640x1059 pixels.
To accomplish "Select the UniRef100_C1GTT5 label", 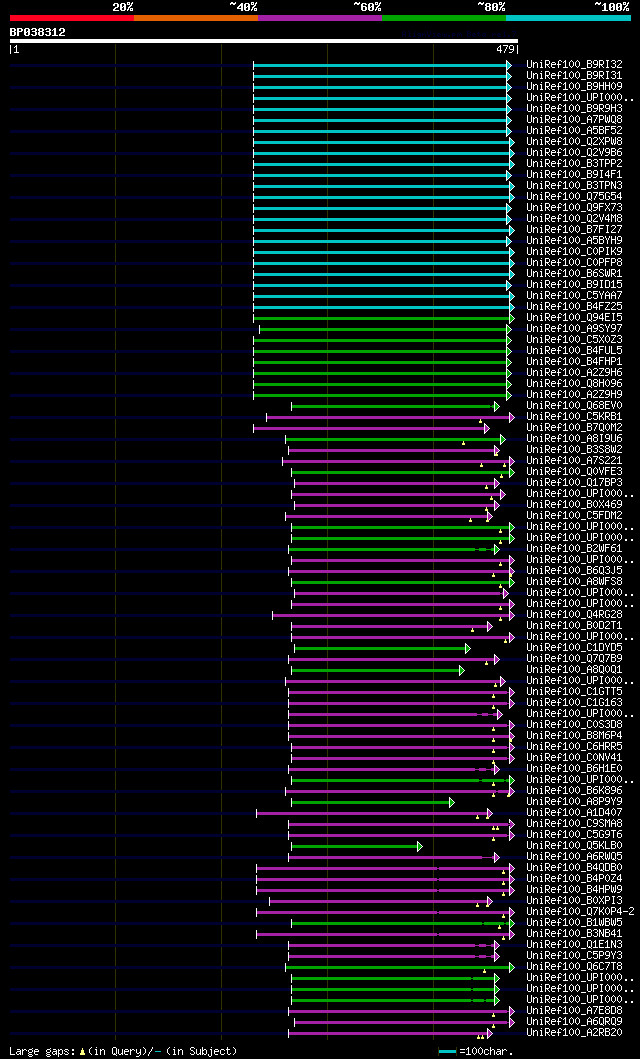I will [x=575, y=691].
